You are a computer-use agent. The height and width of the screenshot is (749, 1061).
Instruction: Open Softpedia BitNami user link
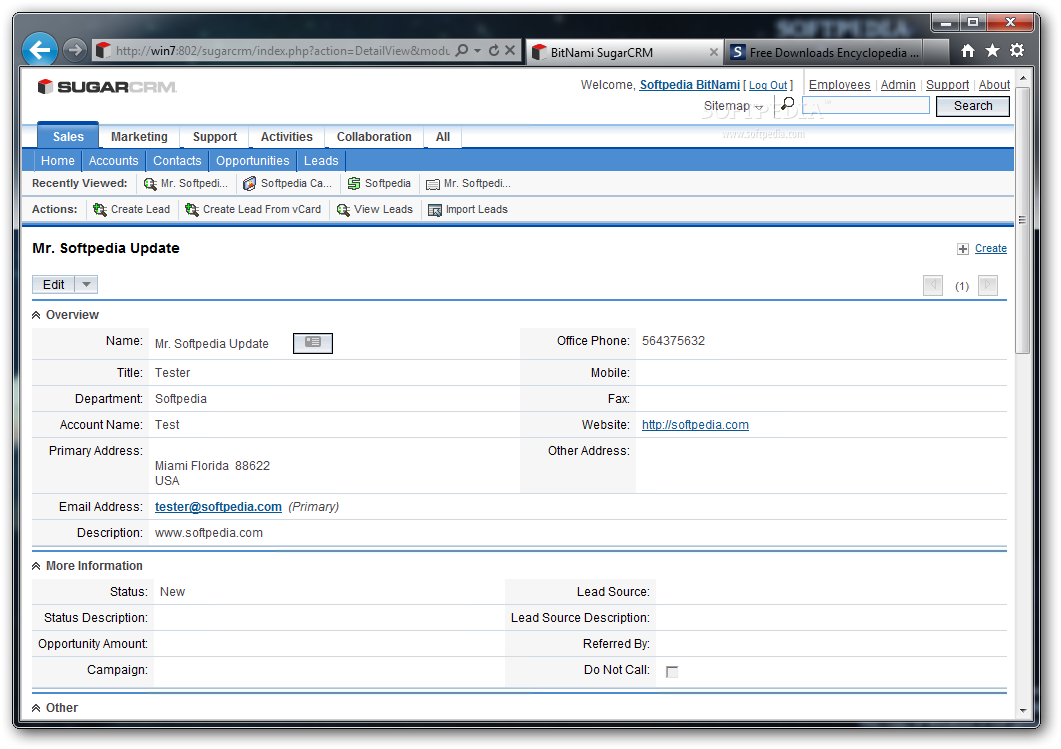[x=690, y=85]
